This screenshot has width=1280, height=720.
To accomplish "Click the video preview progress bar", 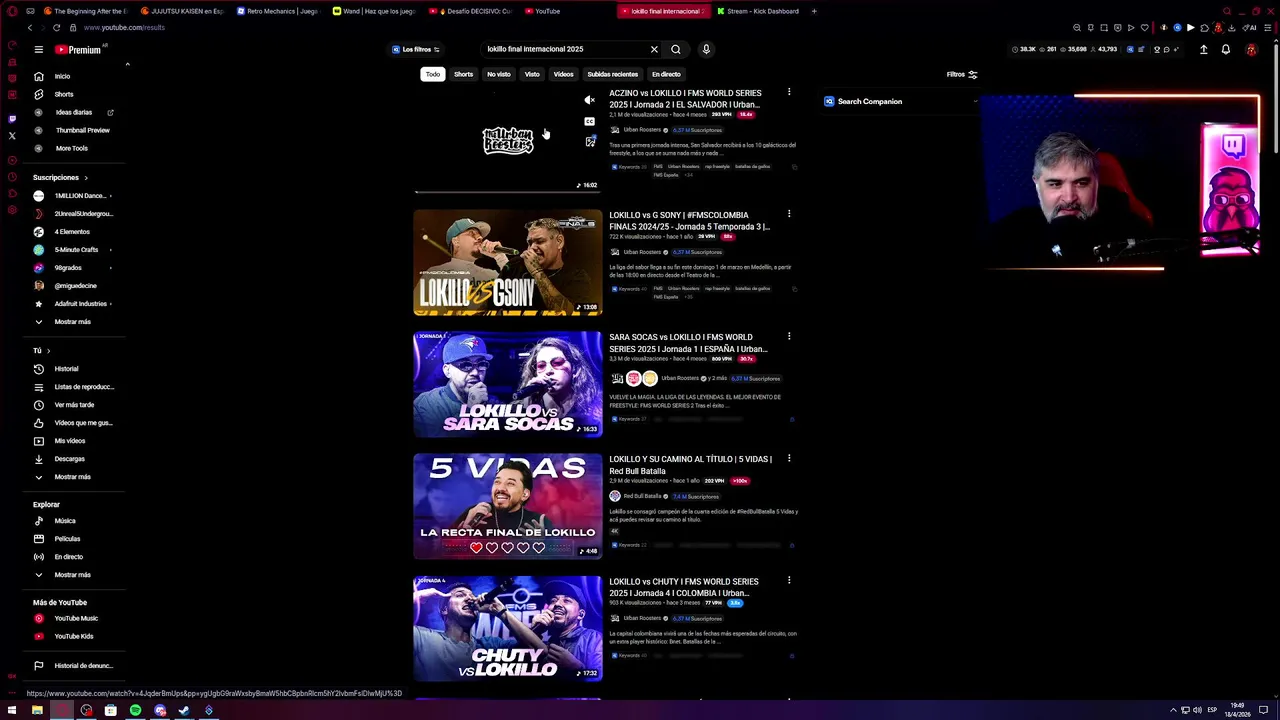I will point(508,191).
